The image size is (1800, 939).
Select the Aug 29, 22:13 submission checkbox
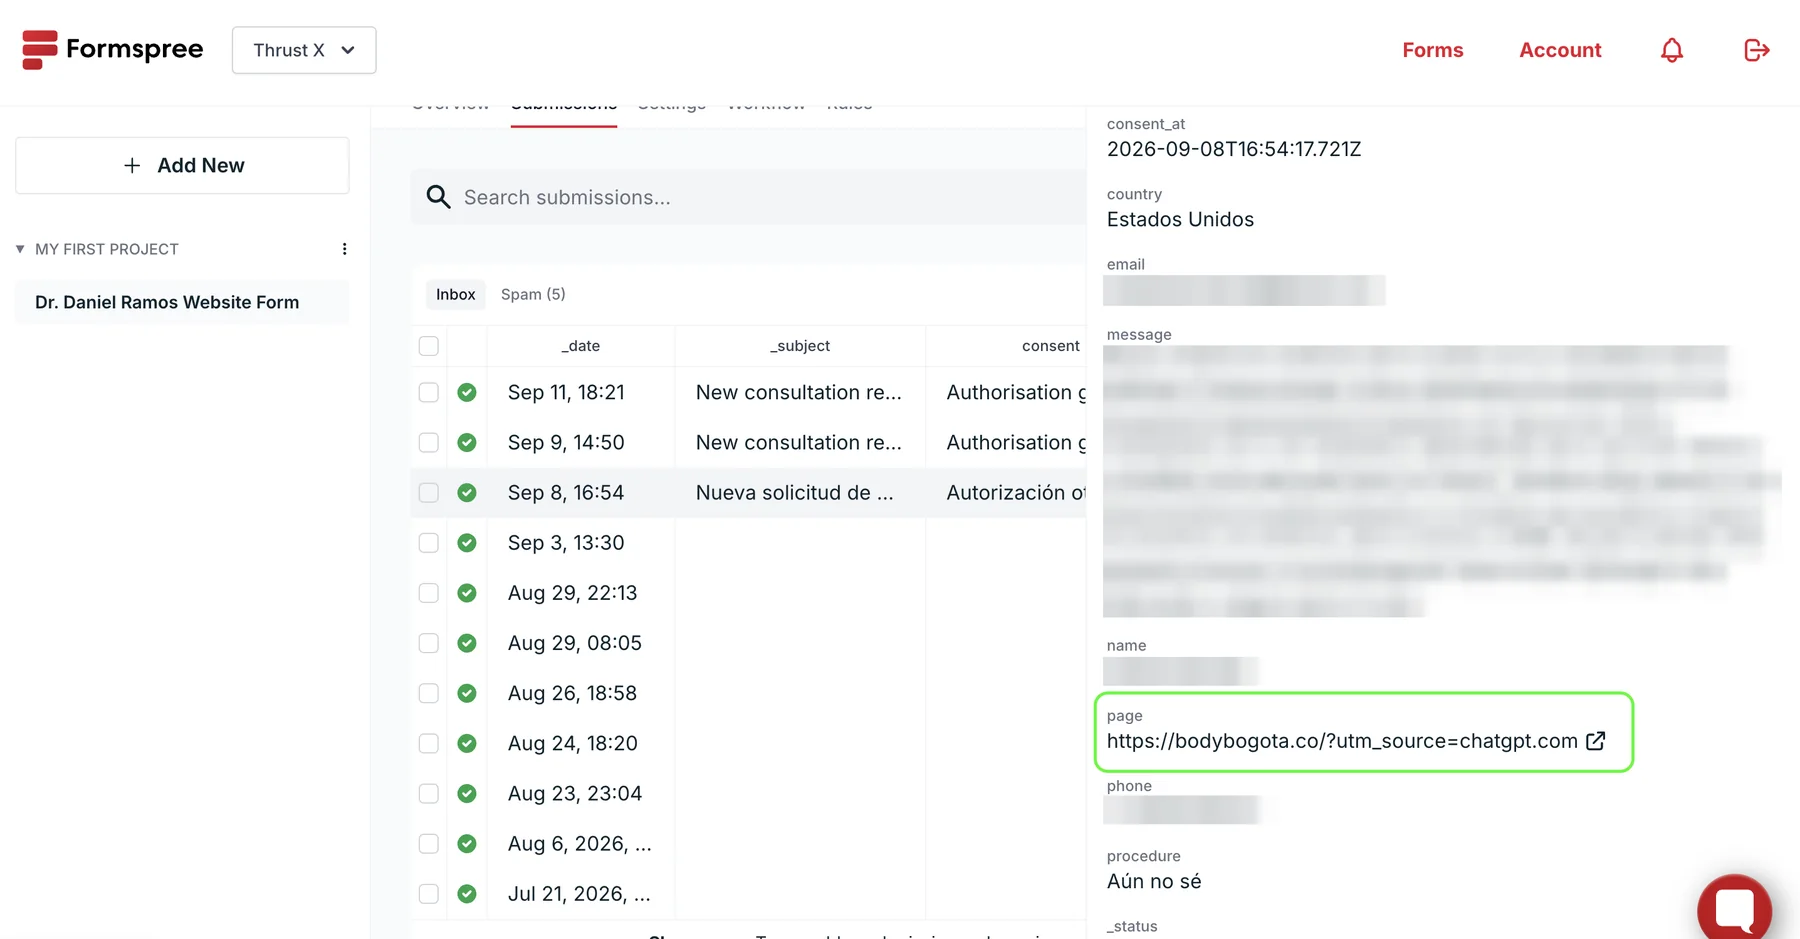point(429,593)
